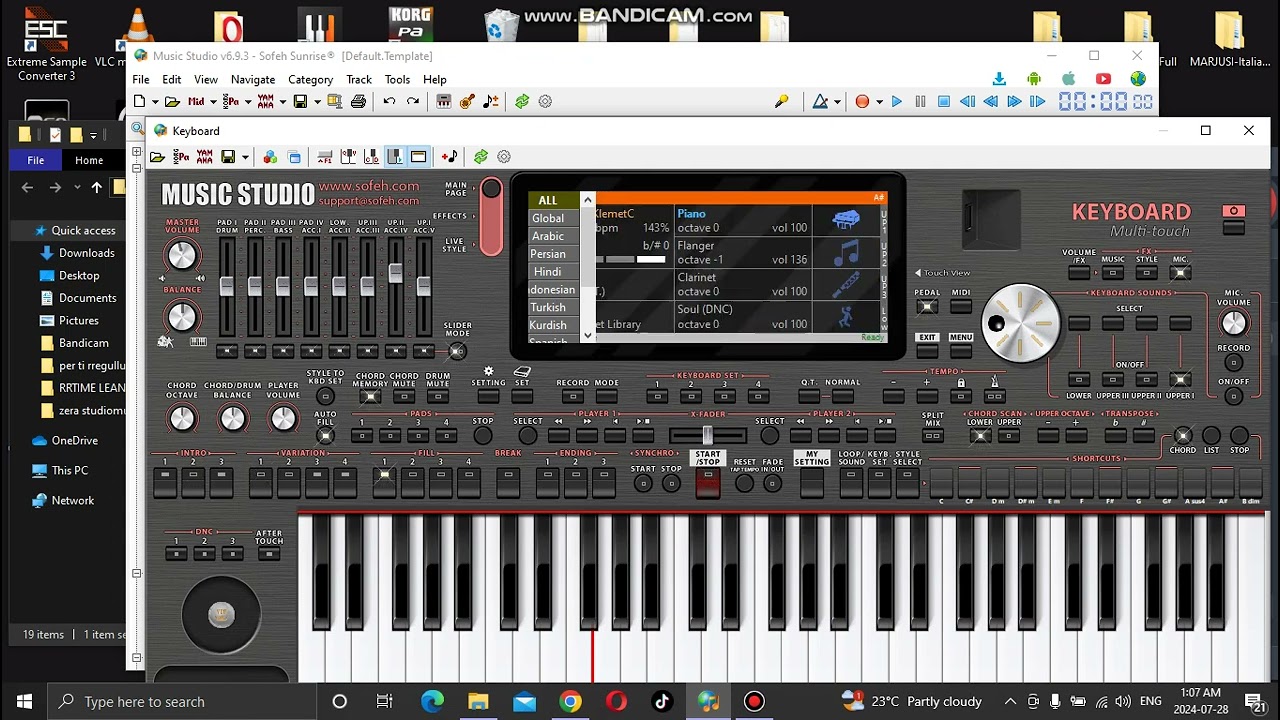
Task: Click the piano icon for Piano sound row
Action: 846,221
